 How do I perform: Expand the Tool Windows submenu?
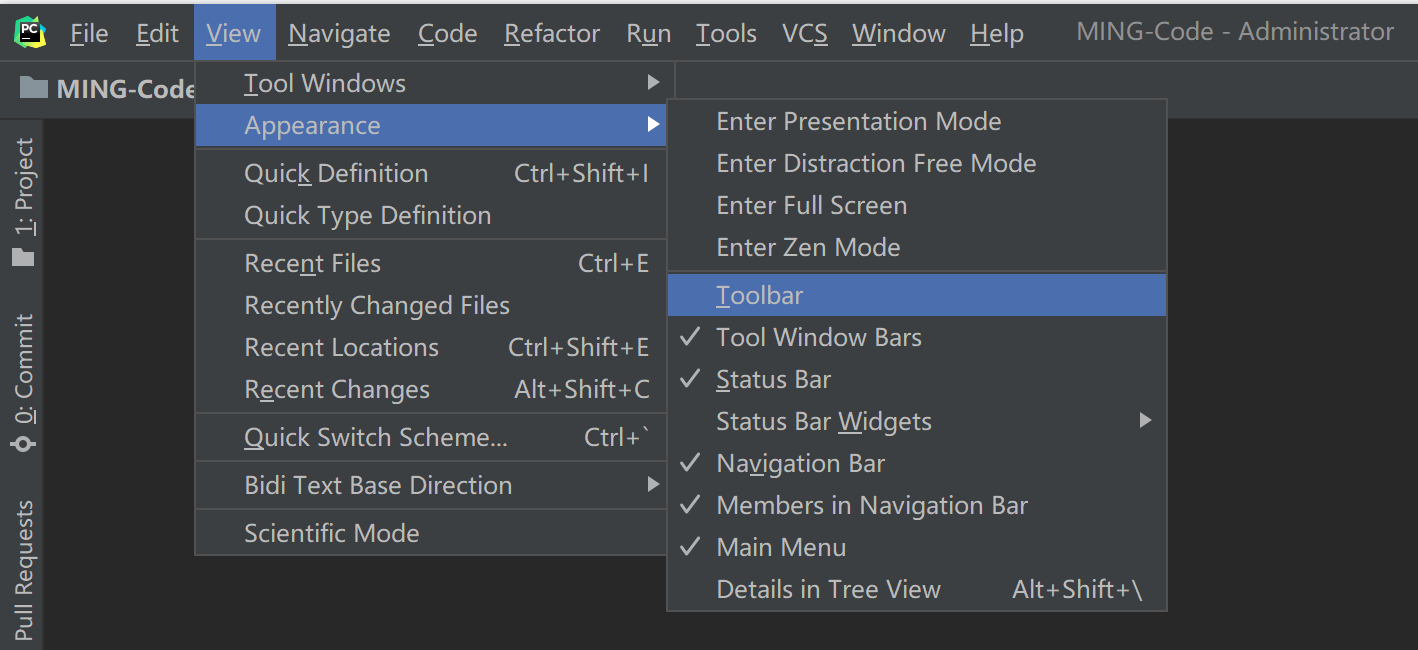[325, 84]
